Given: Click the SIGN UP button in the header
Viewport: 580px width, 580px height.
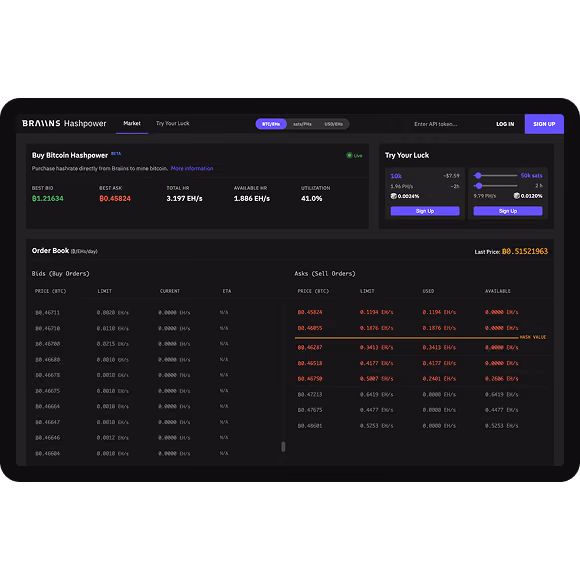Looking at the screenshot, I should point(544,124).
